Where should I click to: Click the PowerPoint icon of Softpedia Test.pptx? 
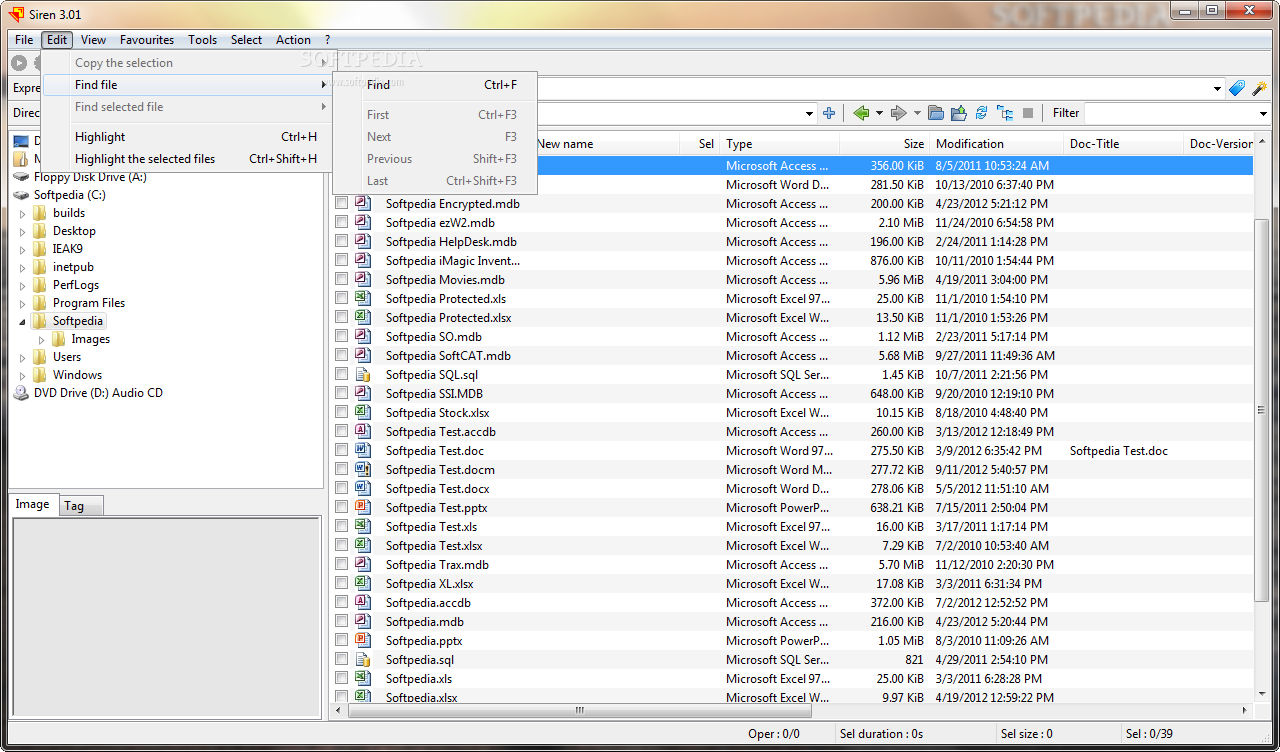click(363, 508)
